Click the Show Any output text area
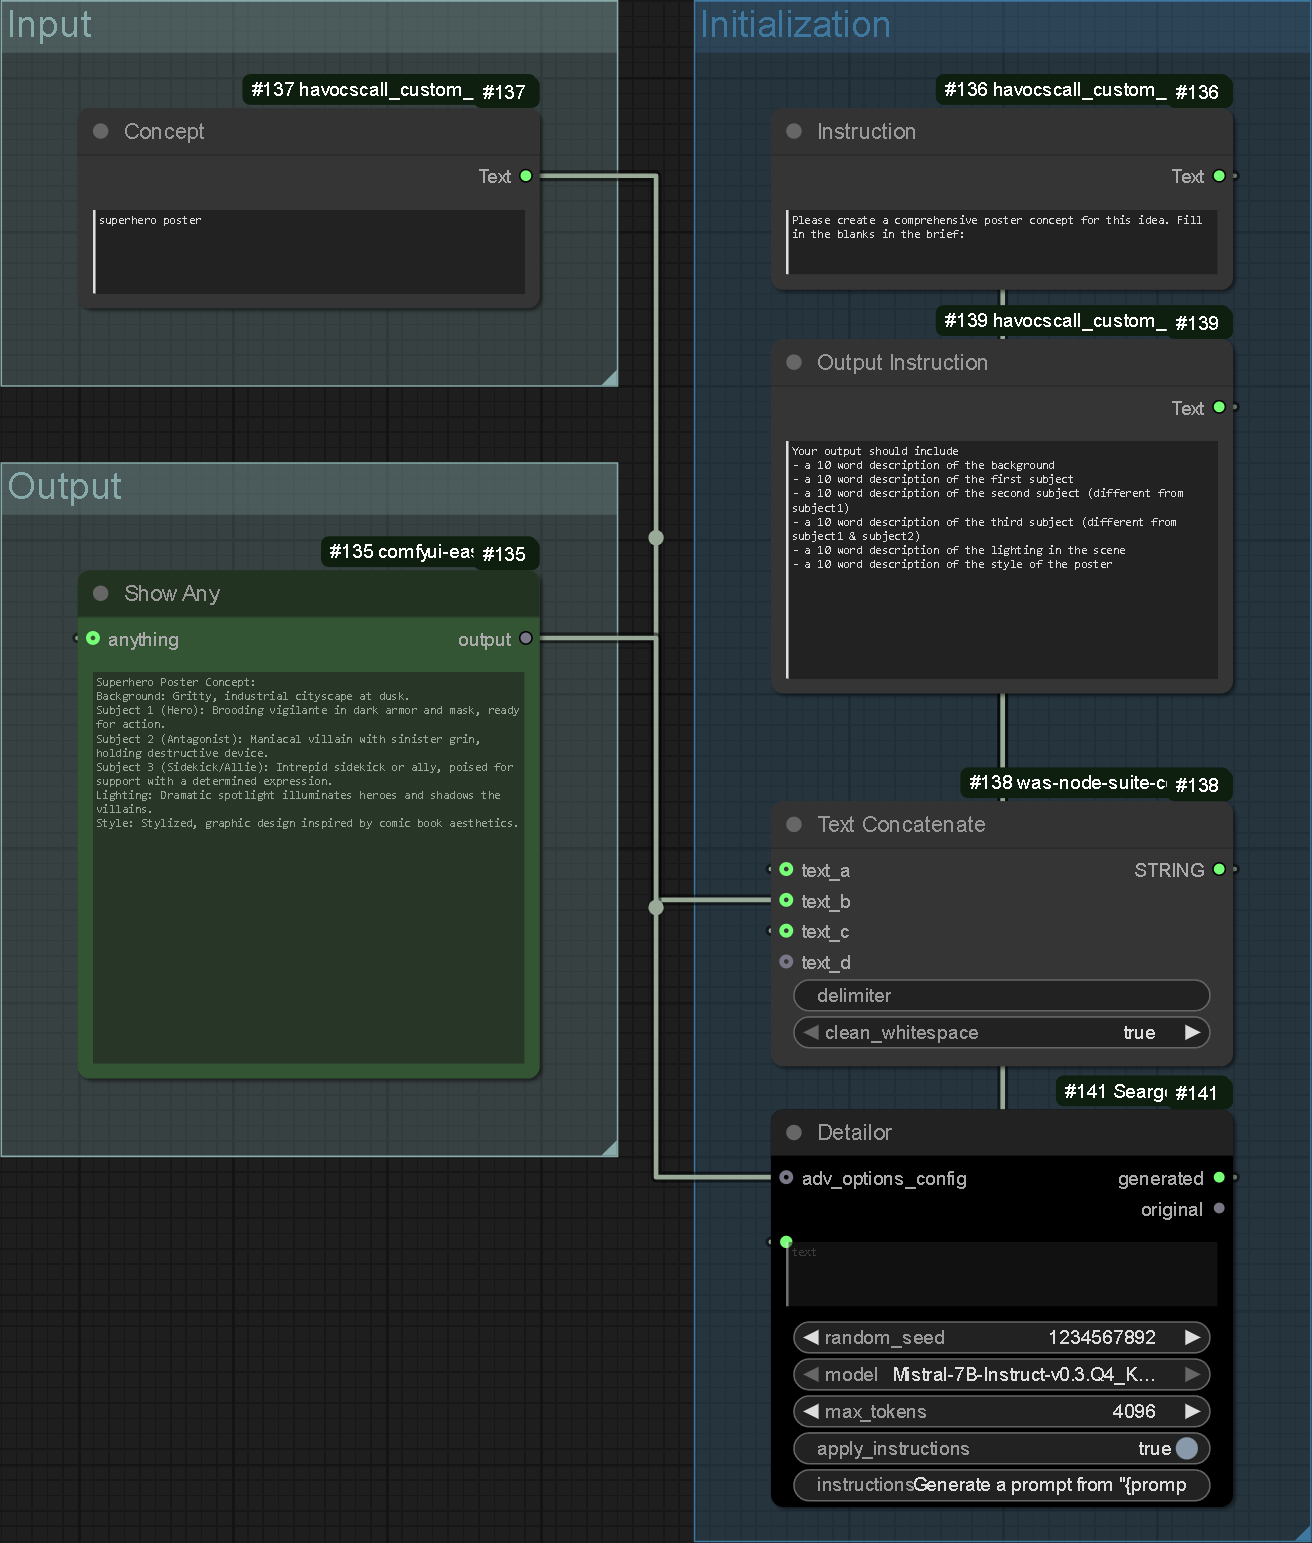The width and height of the screenshot is (1312, 1543). pos(309,867)
